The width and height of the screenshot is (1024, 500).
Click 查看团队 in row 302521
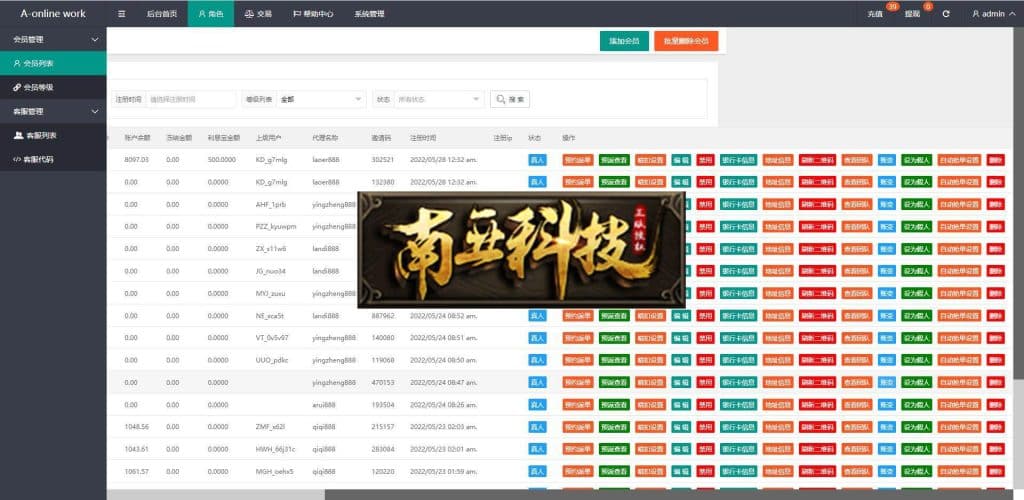pos(857,160)
